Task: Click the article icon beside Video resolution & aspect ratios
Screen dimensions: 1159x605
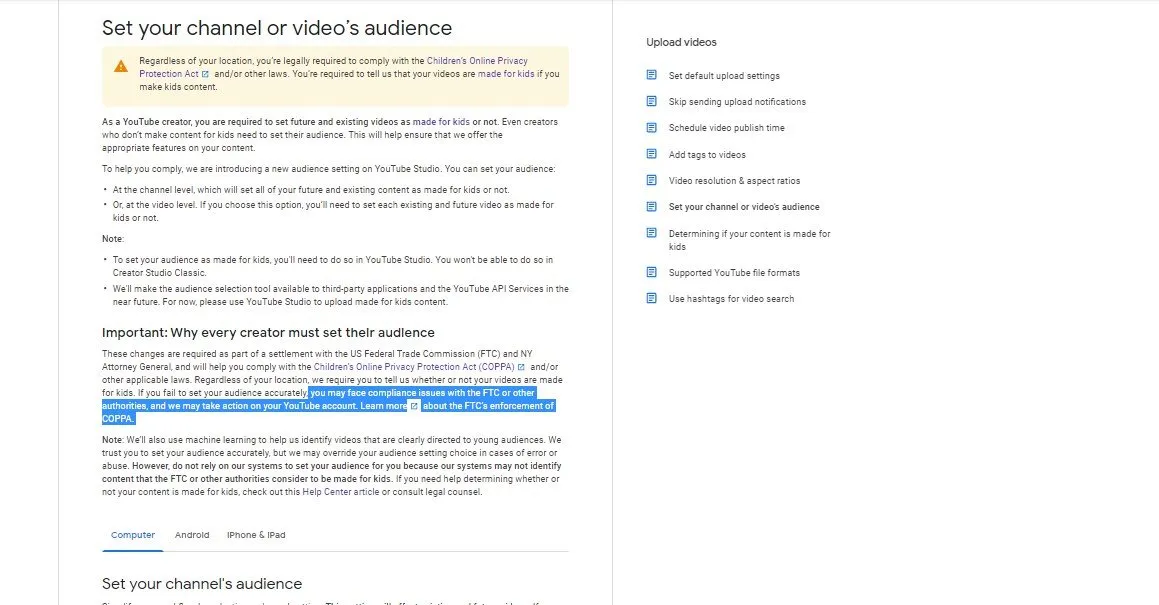Action: coord(651,180)
